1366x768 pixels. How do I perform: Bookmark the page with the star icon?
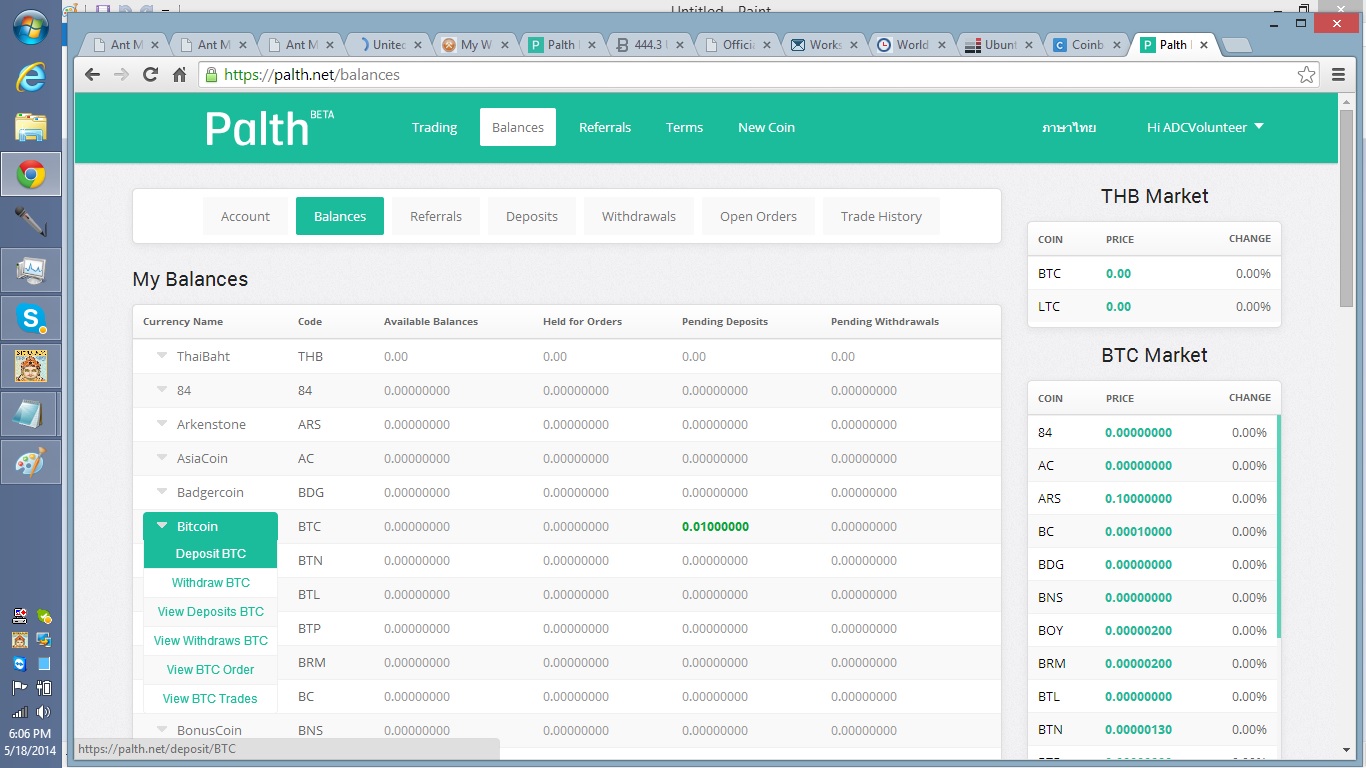click(x=1306, y=74)
